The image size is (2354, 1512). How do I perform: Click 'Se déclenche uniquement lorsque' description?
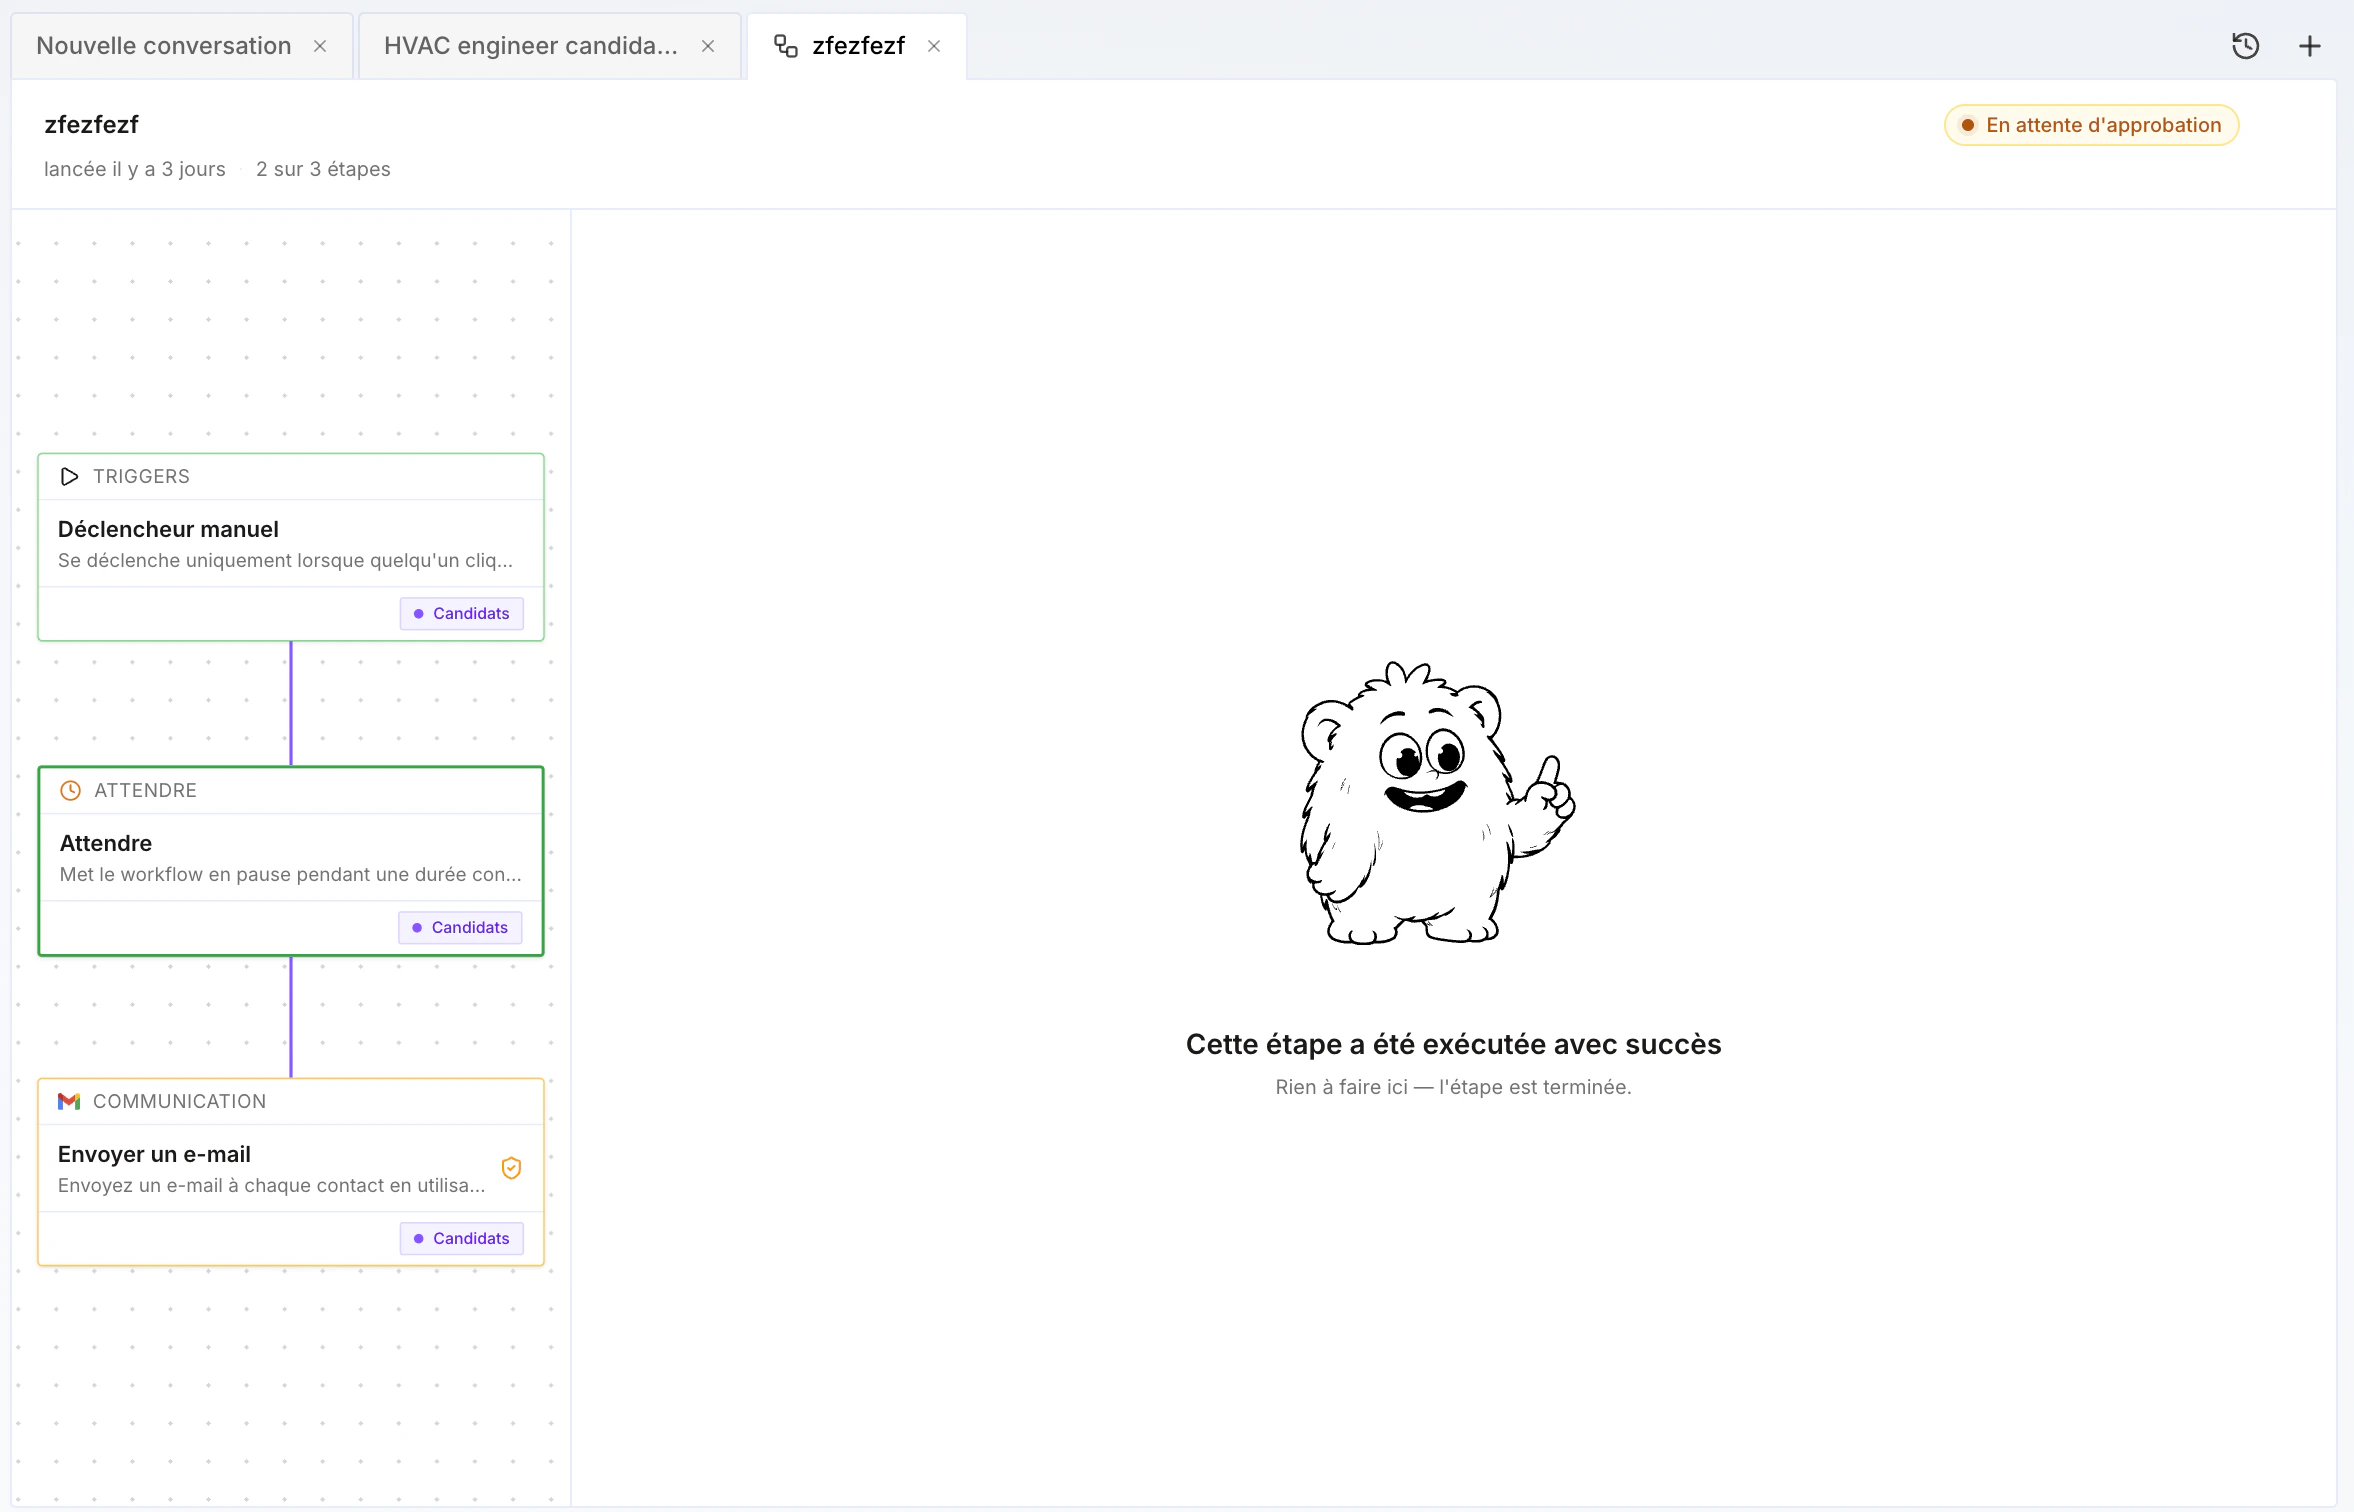point(285,560)
